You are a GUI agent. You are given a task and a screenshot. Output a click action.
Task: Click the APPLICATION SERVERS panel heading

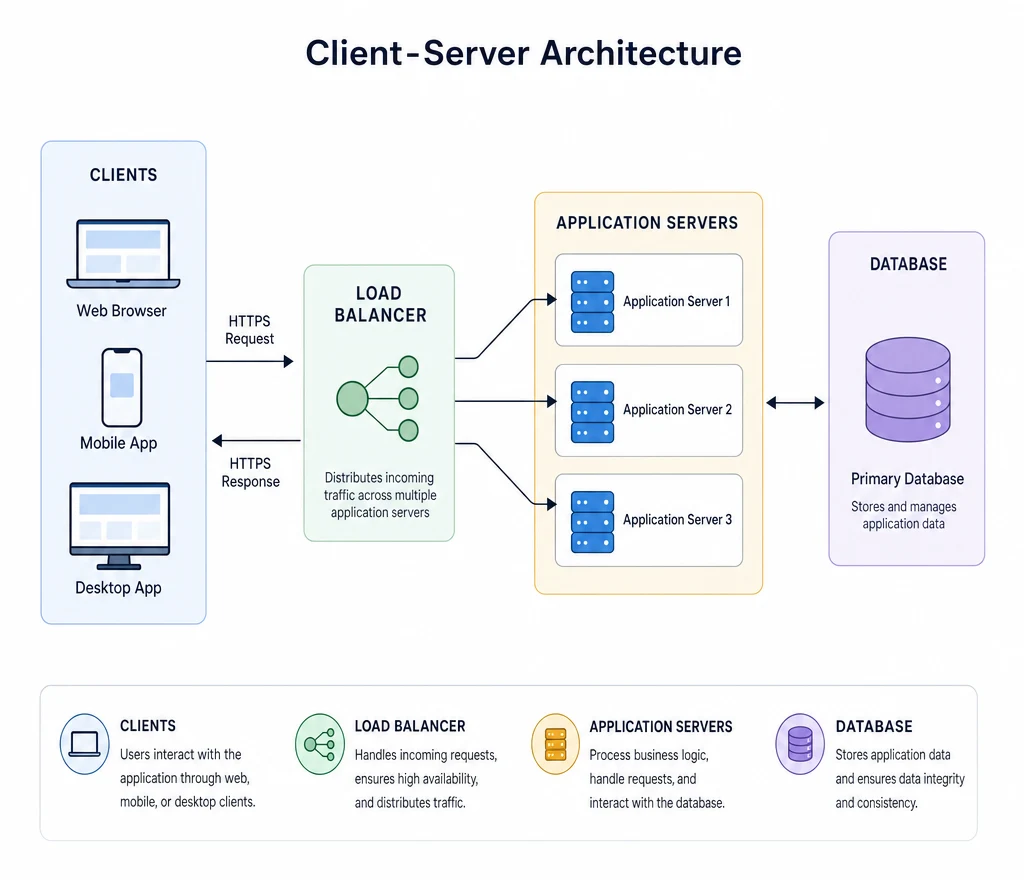click(647, 223)
